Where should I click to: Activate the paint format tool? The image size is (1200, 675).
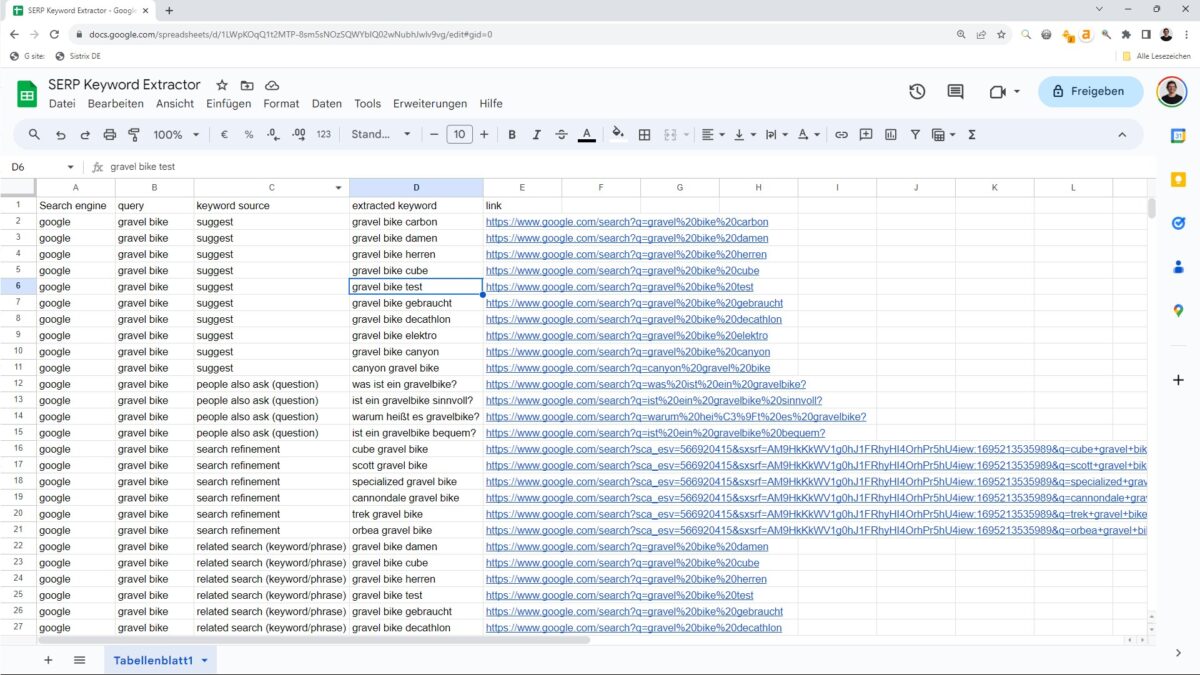pos(134,134)
